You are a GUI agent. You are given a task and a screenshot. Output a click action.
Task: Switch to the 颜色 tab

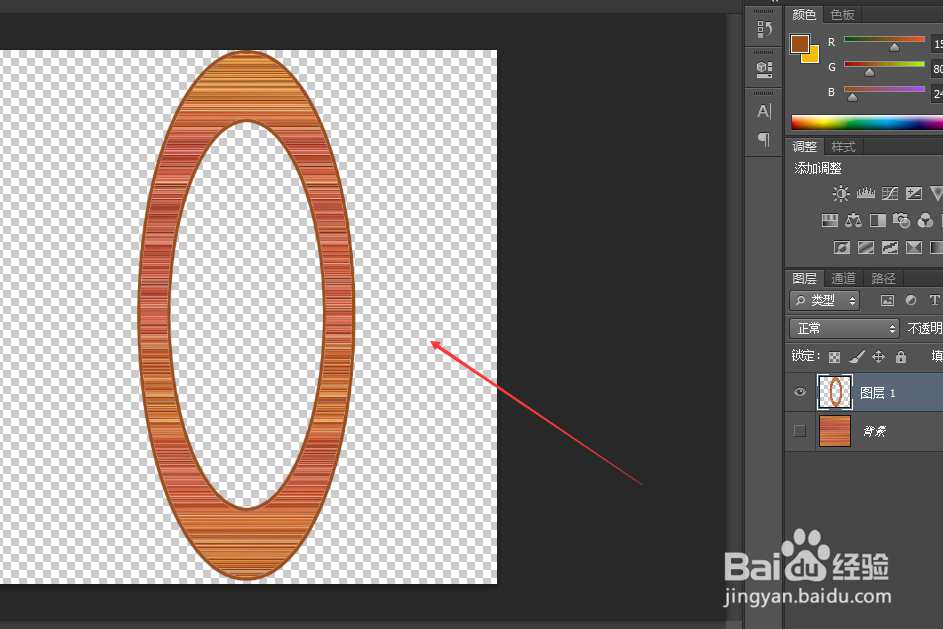pos(804,14)
